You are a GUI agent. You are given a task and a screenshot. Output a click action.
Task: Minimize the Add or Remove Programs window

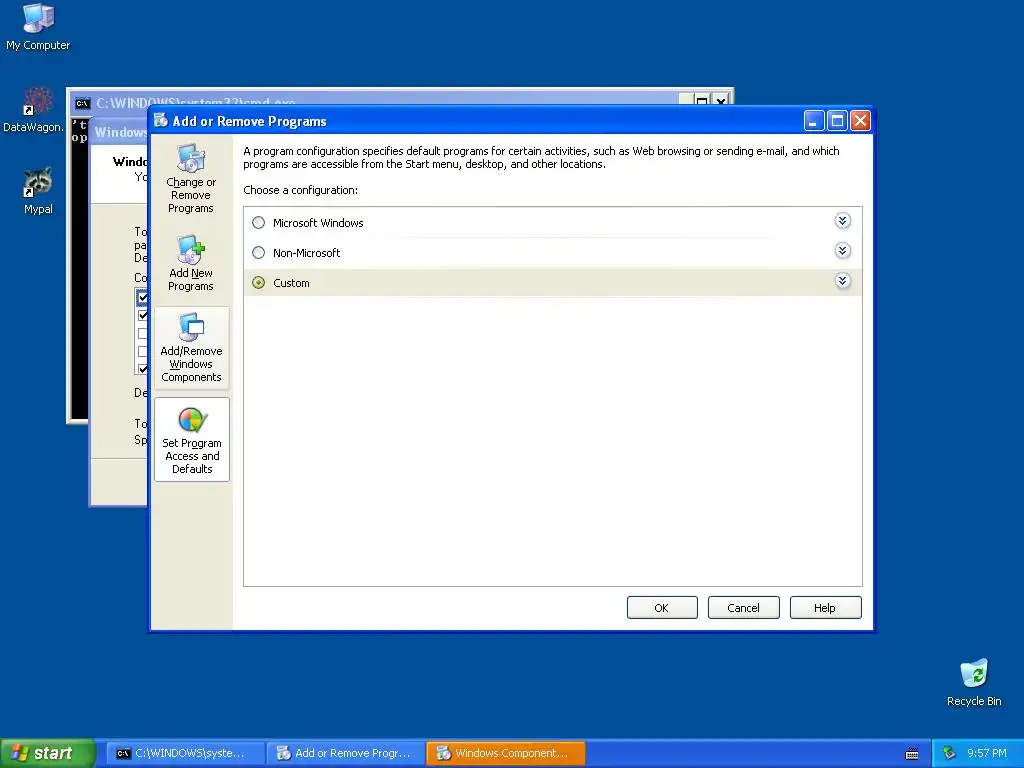pyautogui.click(x=814, y=121)
